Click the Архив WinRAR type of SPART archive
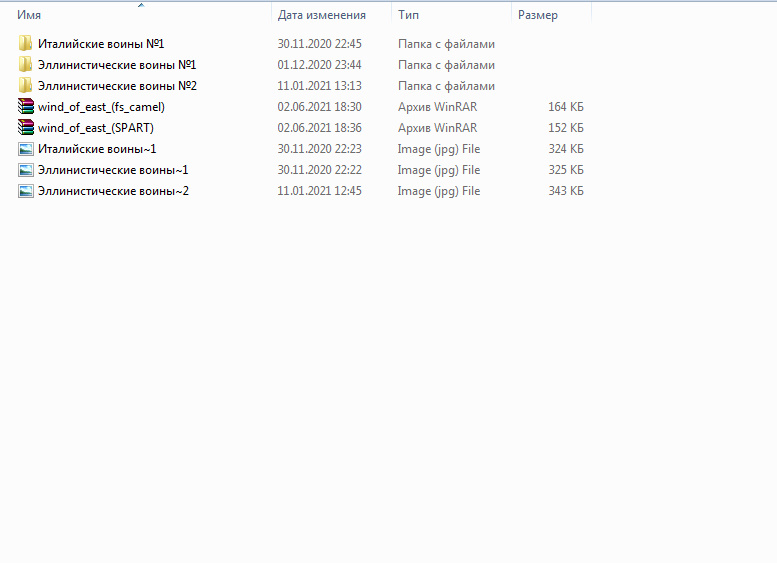 tap(438, 128)
